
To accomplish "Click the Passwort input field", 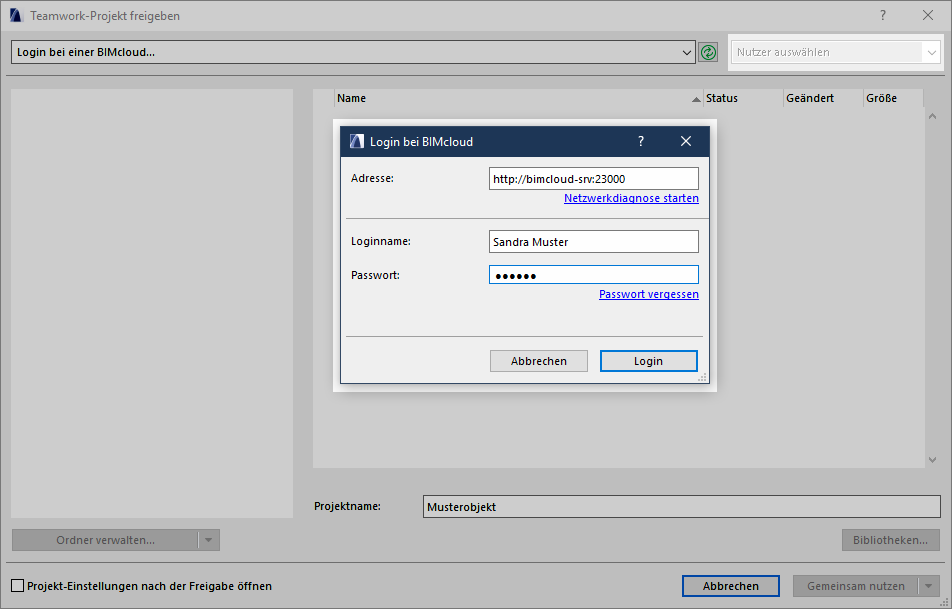I will 594,275.
